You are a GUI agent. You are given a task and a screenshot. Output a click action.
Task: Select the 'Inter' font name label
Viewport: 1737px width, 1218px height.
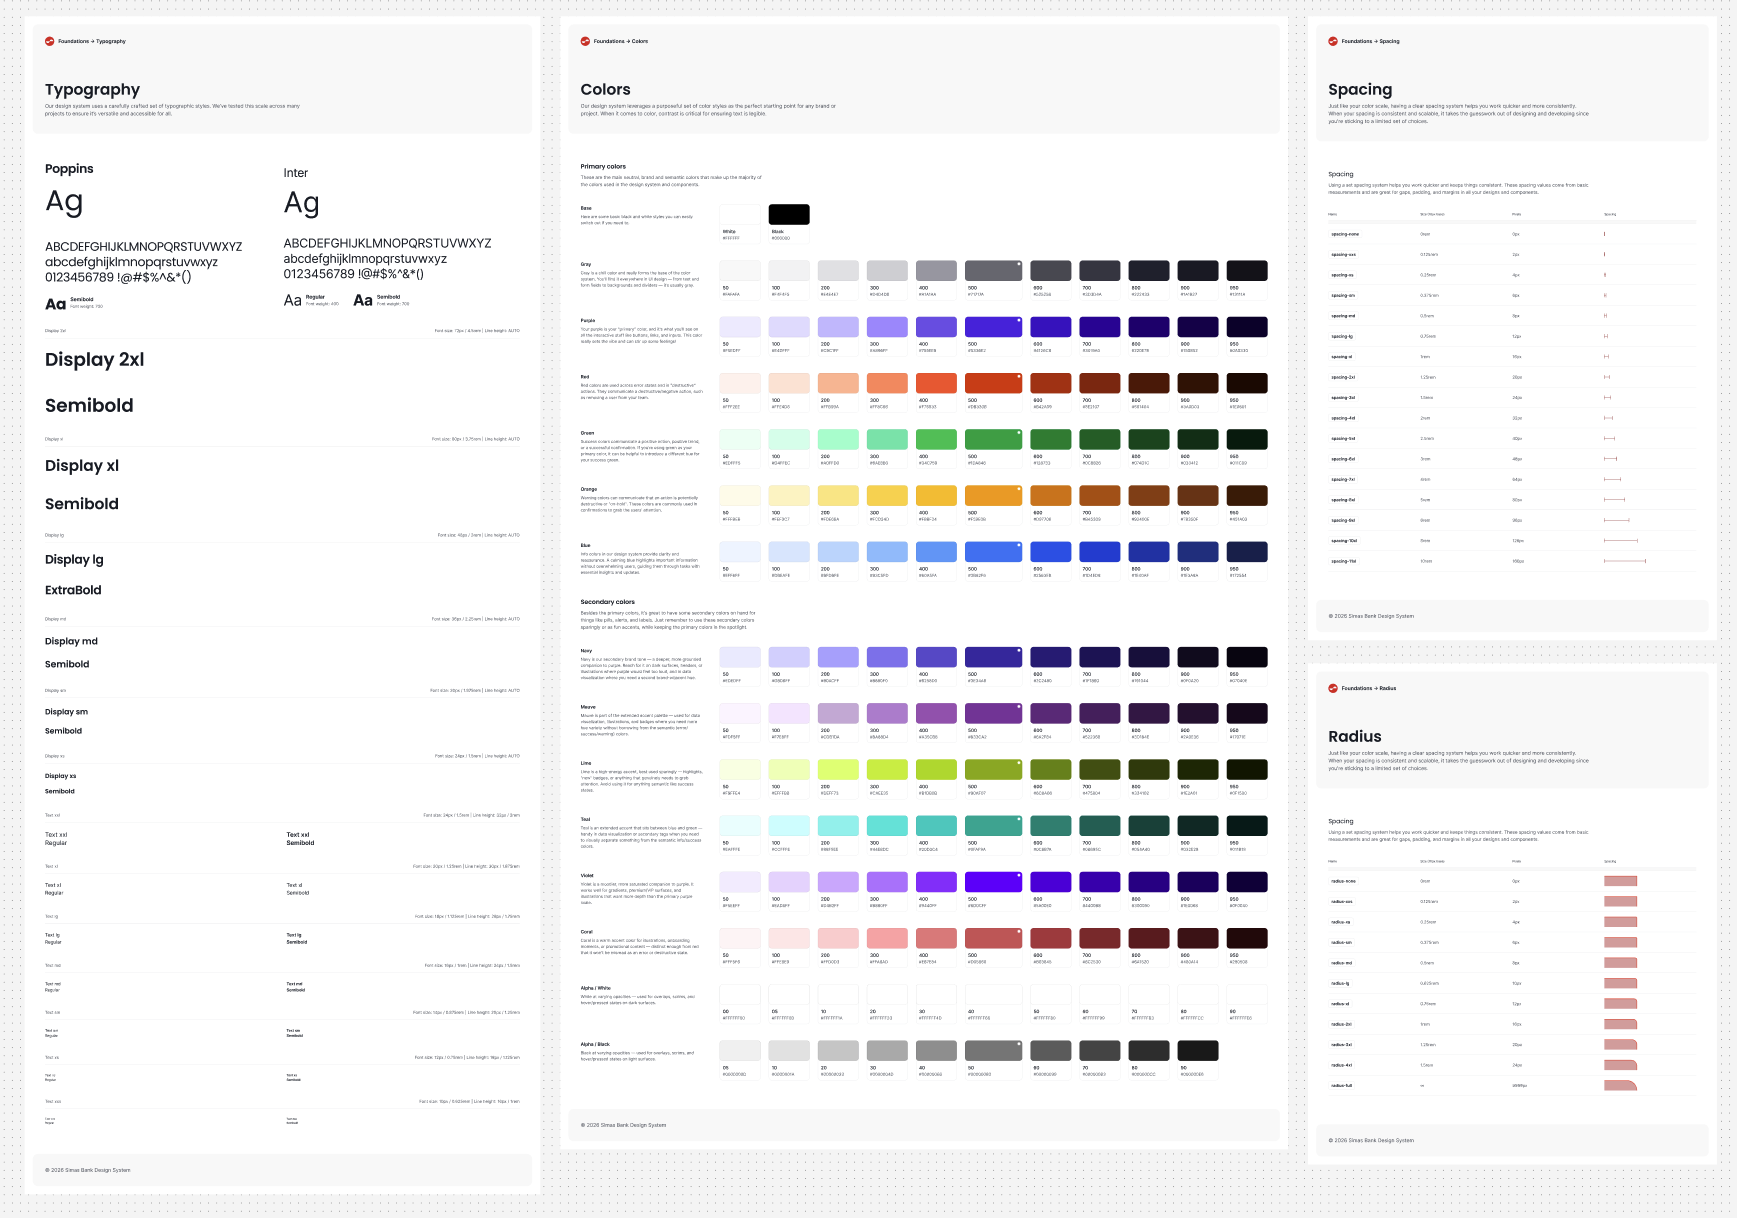[296, 173]
